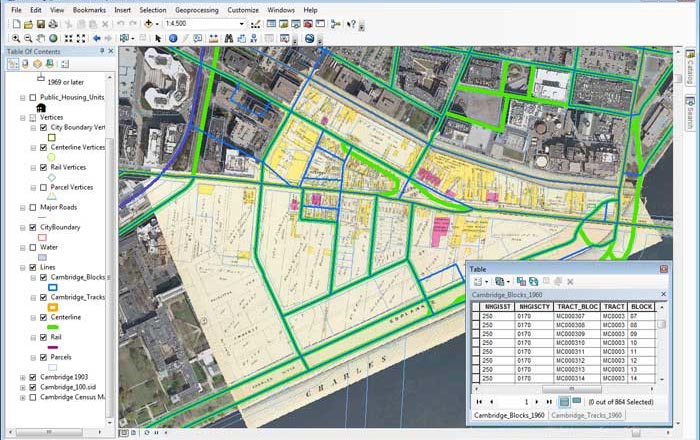Go to next record in Table
Viewport: 700px width, 440px height.
(x=537, y=402)
